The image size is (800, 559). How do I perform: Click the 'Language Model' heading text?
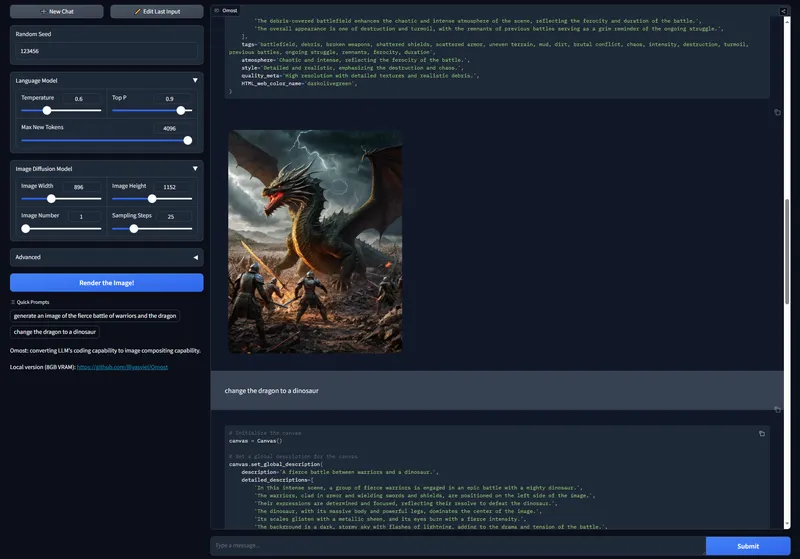[x=36, y=81]
